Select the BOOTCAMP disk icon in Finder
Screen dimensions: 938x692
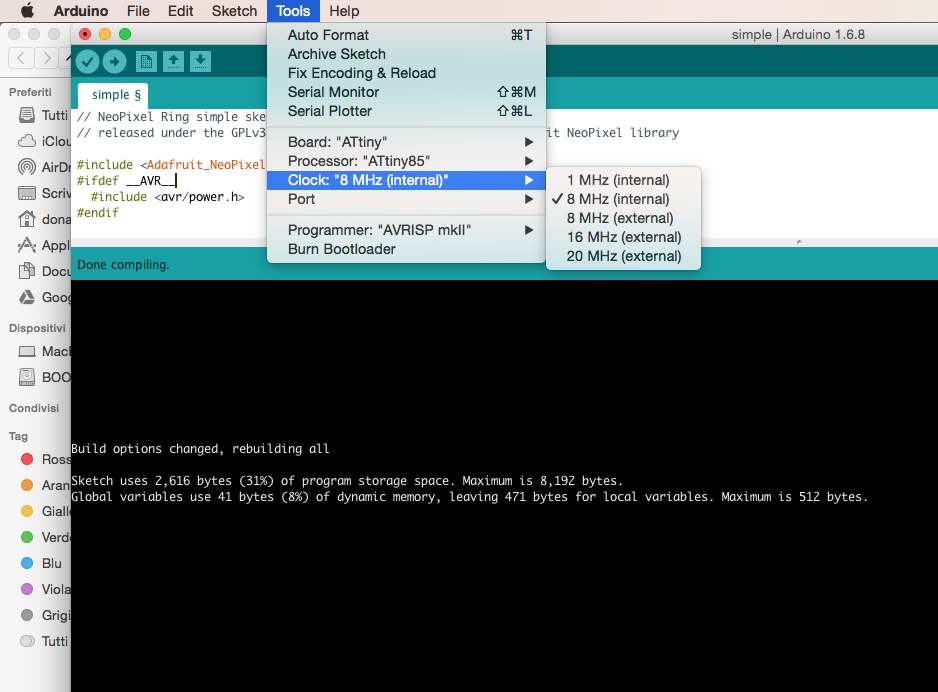[x=27, y=377]
